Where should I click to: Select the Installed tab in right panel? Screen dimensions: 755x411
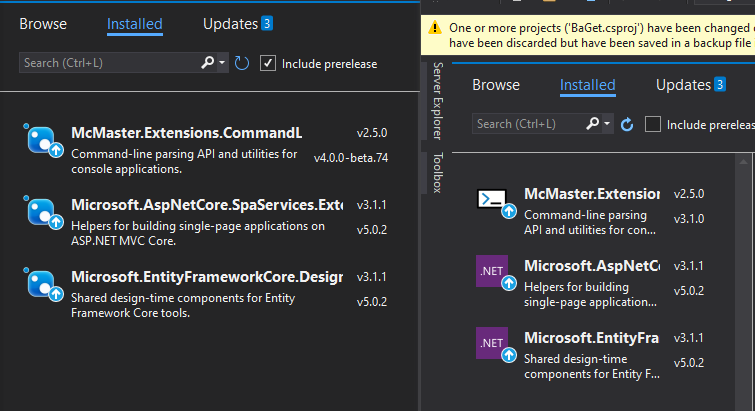click(587, 85)
